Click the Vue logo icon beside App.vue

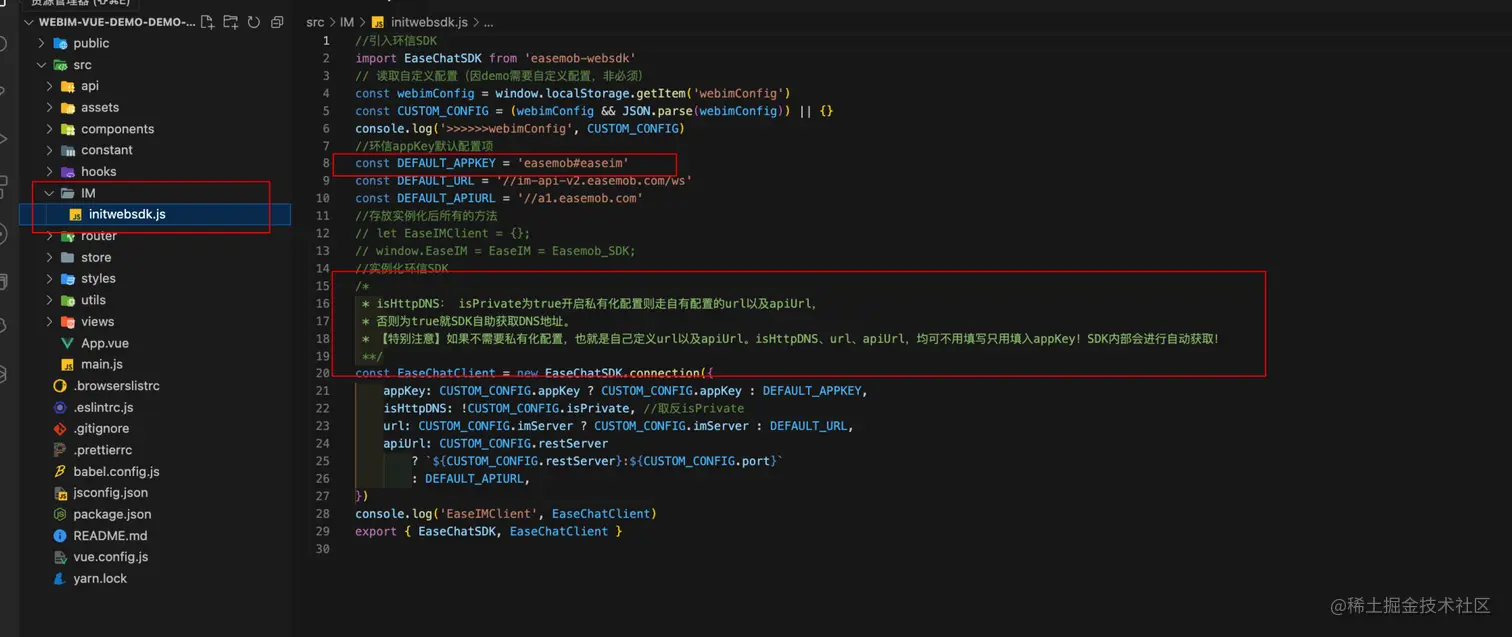[68, 343]
